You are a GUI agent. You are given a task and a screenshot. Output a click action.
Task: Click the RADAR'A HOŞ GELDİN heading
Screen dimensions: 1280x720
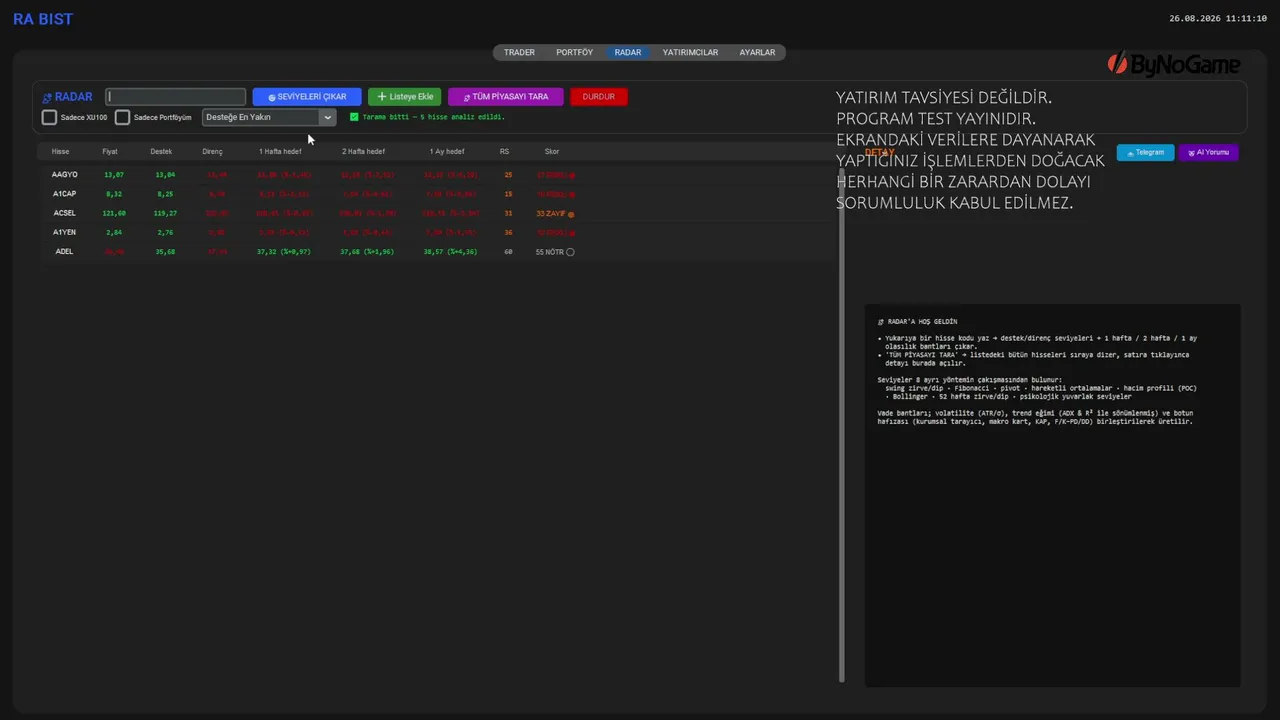917,322
